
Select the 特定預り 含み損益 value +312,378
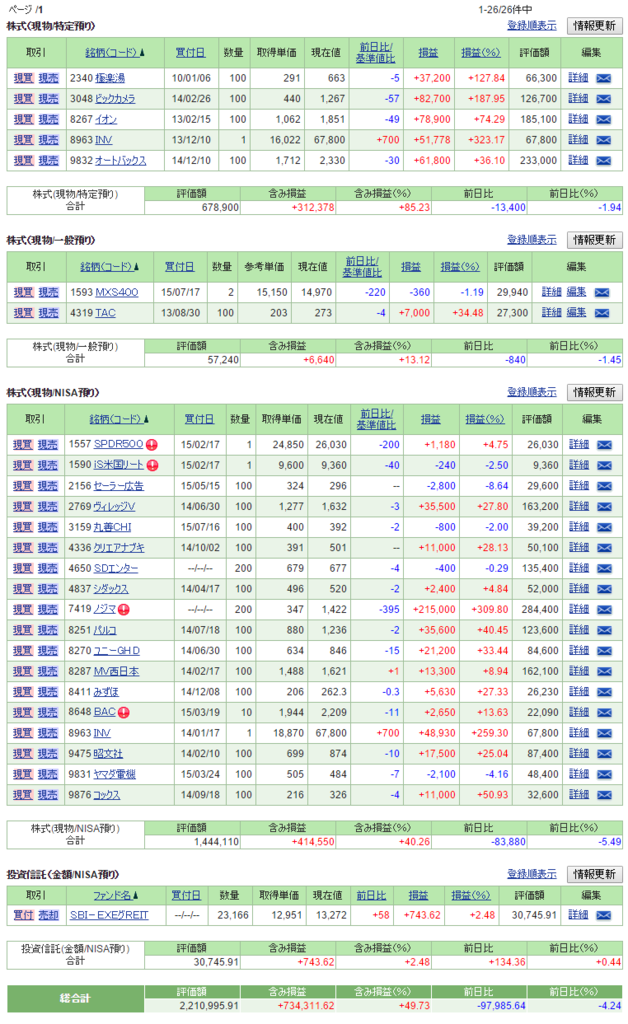[313, 208]
